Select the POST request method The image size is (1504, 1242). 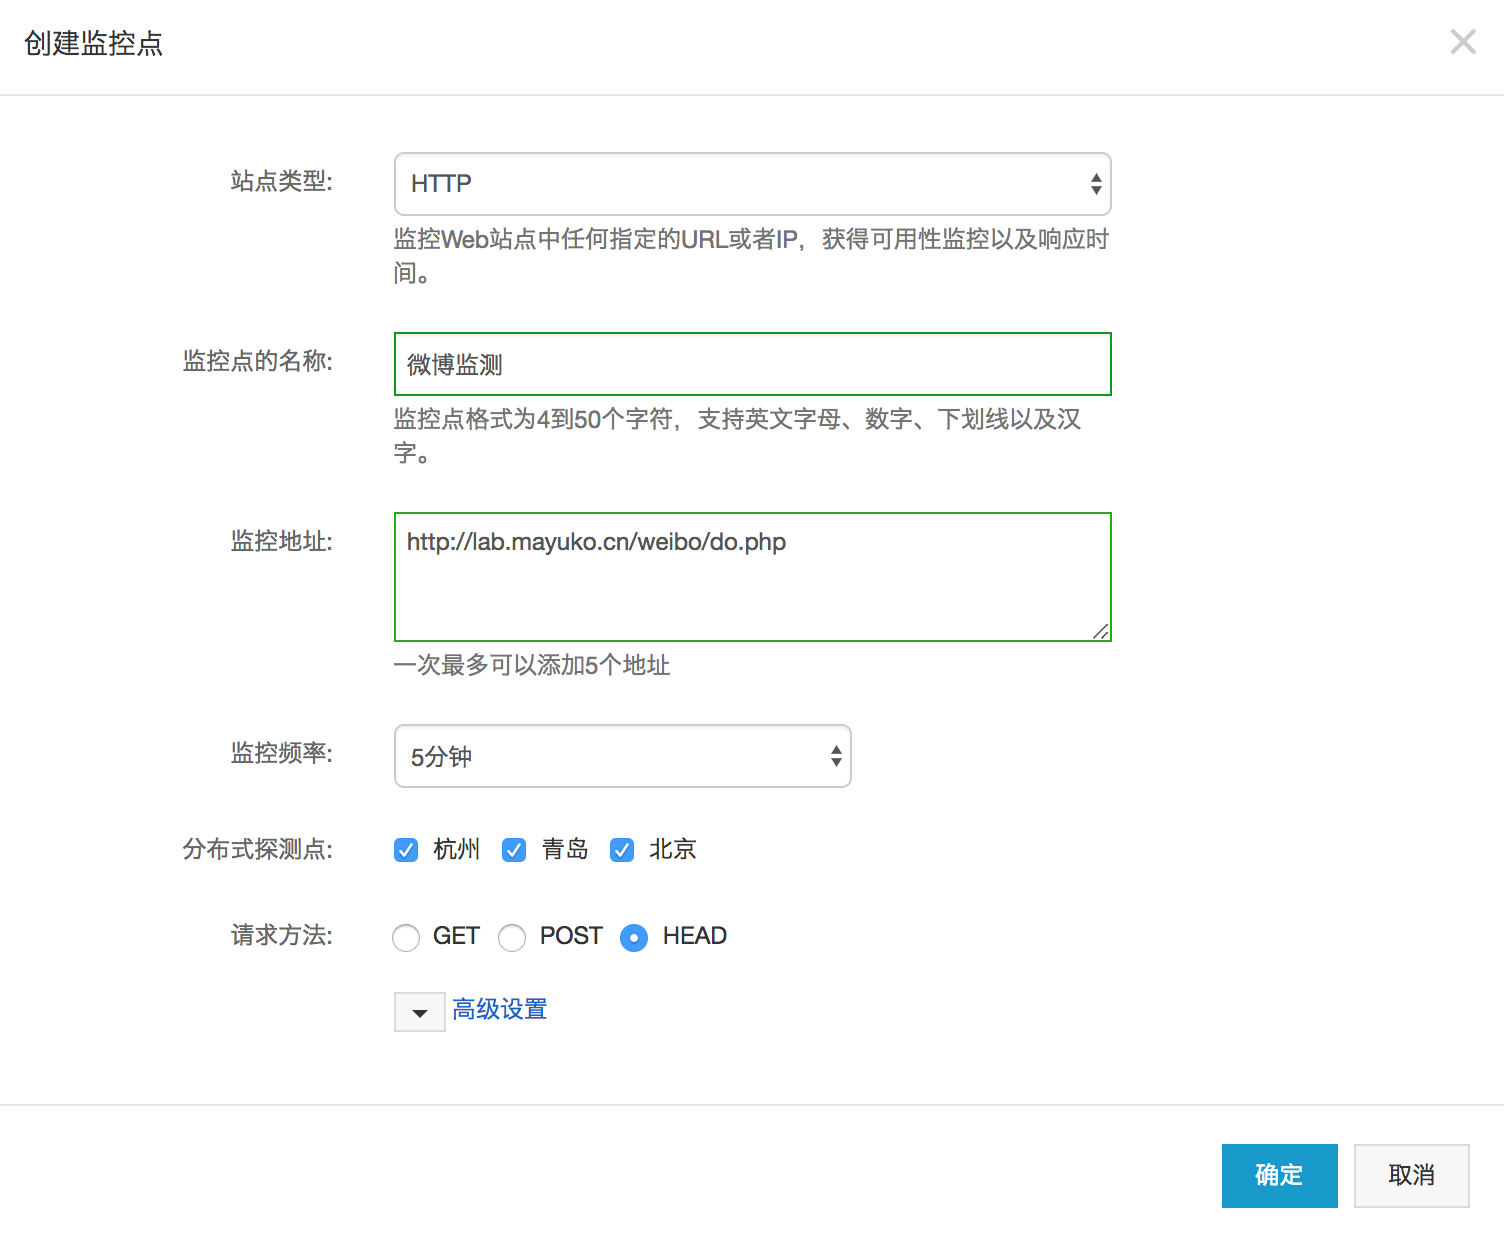coord(512,938)
